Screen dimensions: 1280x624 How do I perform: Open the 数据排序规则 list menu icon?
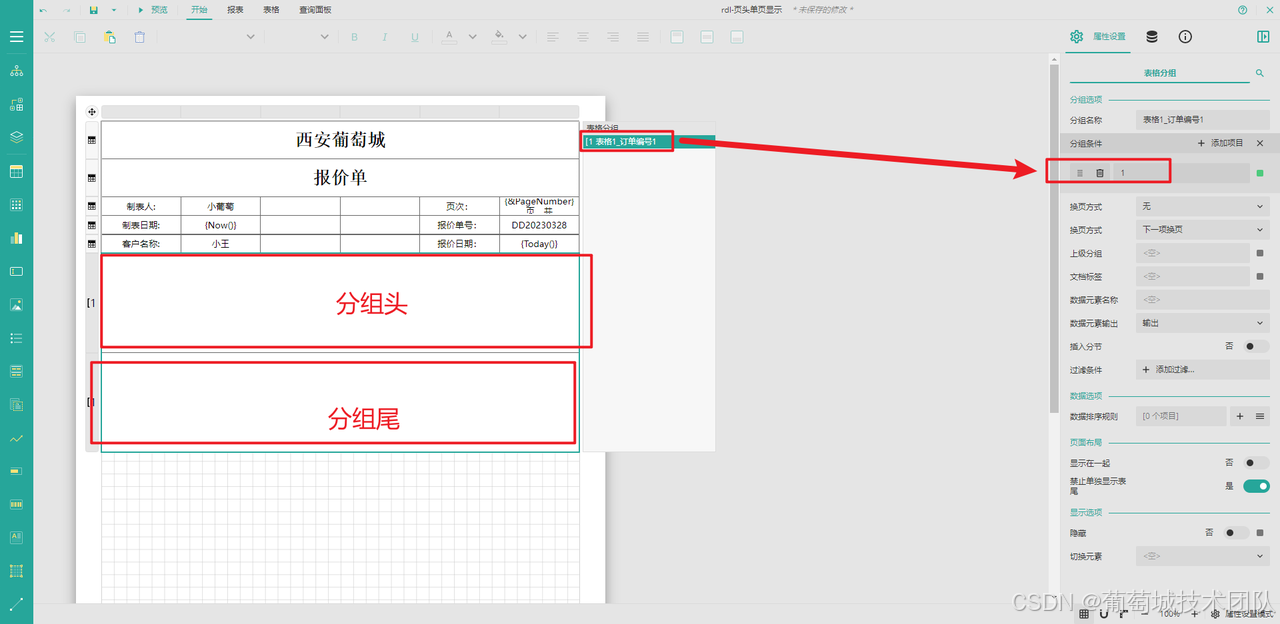pos(1260,416)
